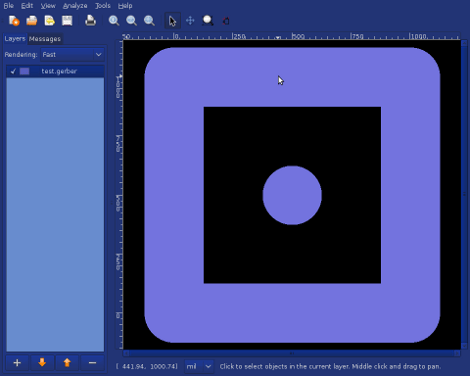Select the Measure tool
The height and width of the screenshot is (376, 470).
coord(226,21)
